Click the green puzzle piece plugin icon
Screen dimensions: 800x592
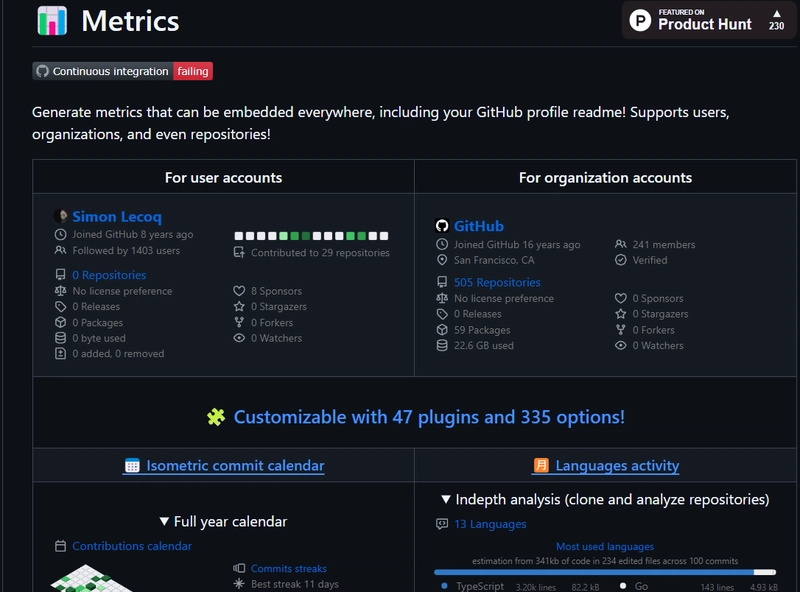(x=216, y=417)
